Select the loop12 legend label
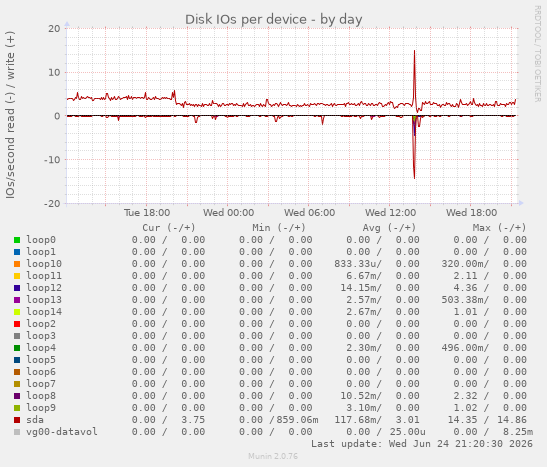 44,288
